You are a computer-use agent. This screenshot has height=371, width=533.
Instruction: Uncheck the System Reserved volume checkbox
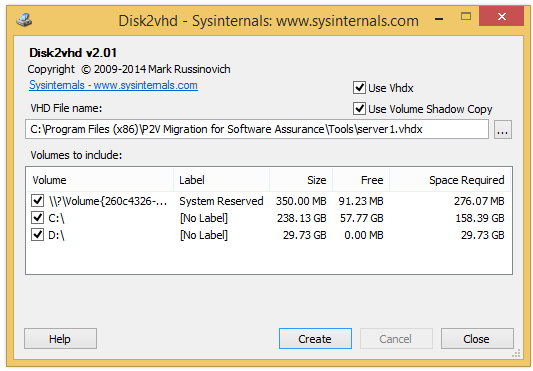click(x=37, y=201)
